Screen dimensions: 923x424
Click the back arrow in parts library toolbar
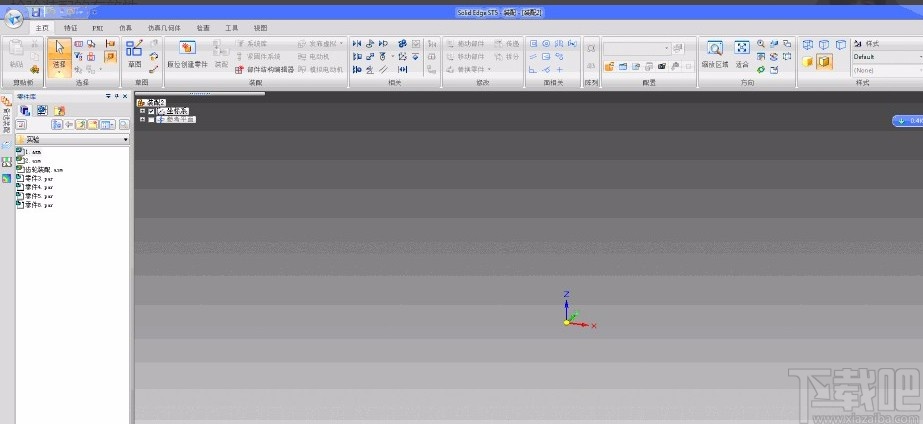tap(69, 125)
